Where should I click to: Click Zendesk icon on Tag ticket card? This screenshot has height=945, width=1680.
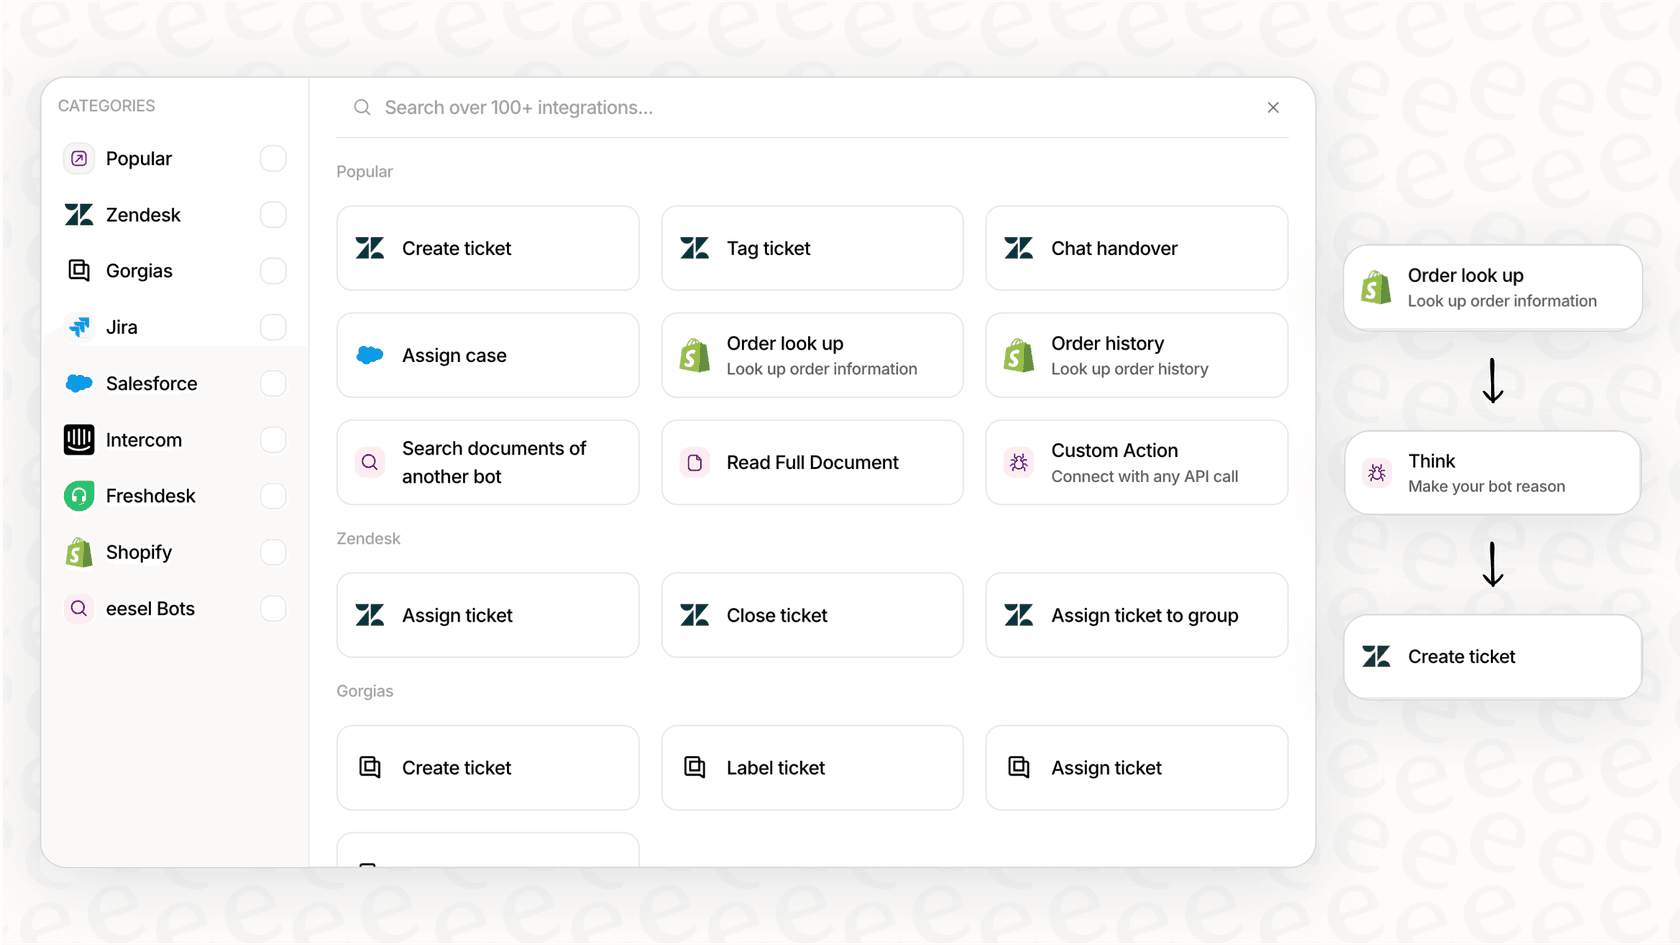click(695, 248)
